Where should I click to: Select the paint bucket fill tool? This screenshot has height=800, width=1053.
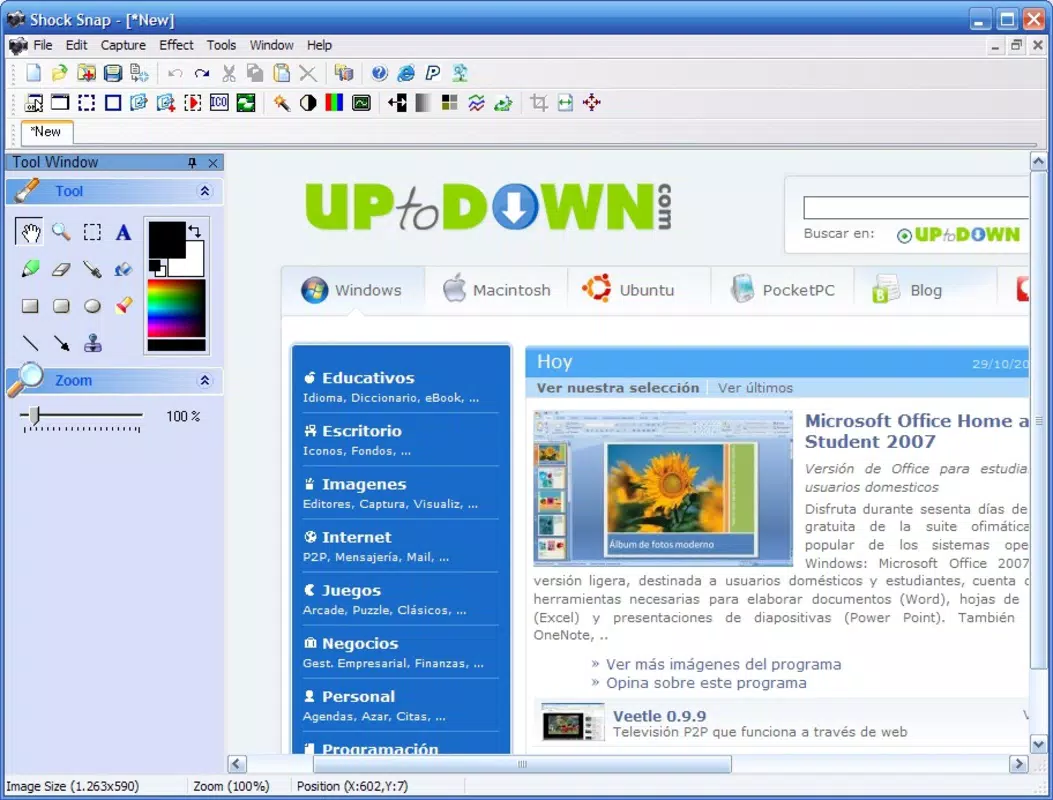[x=123, y=269]
